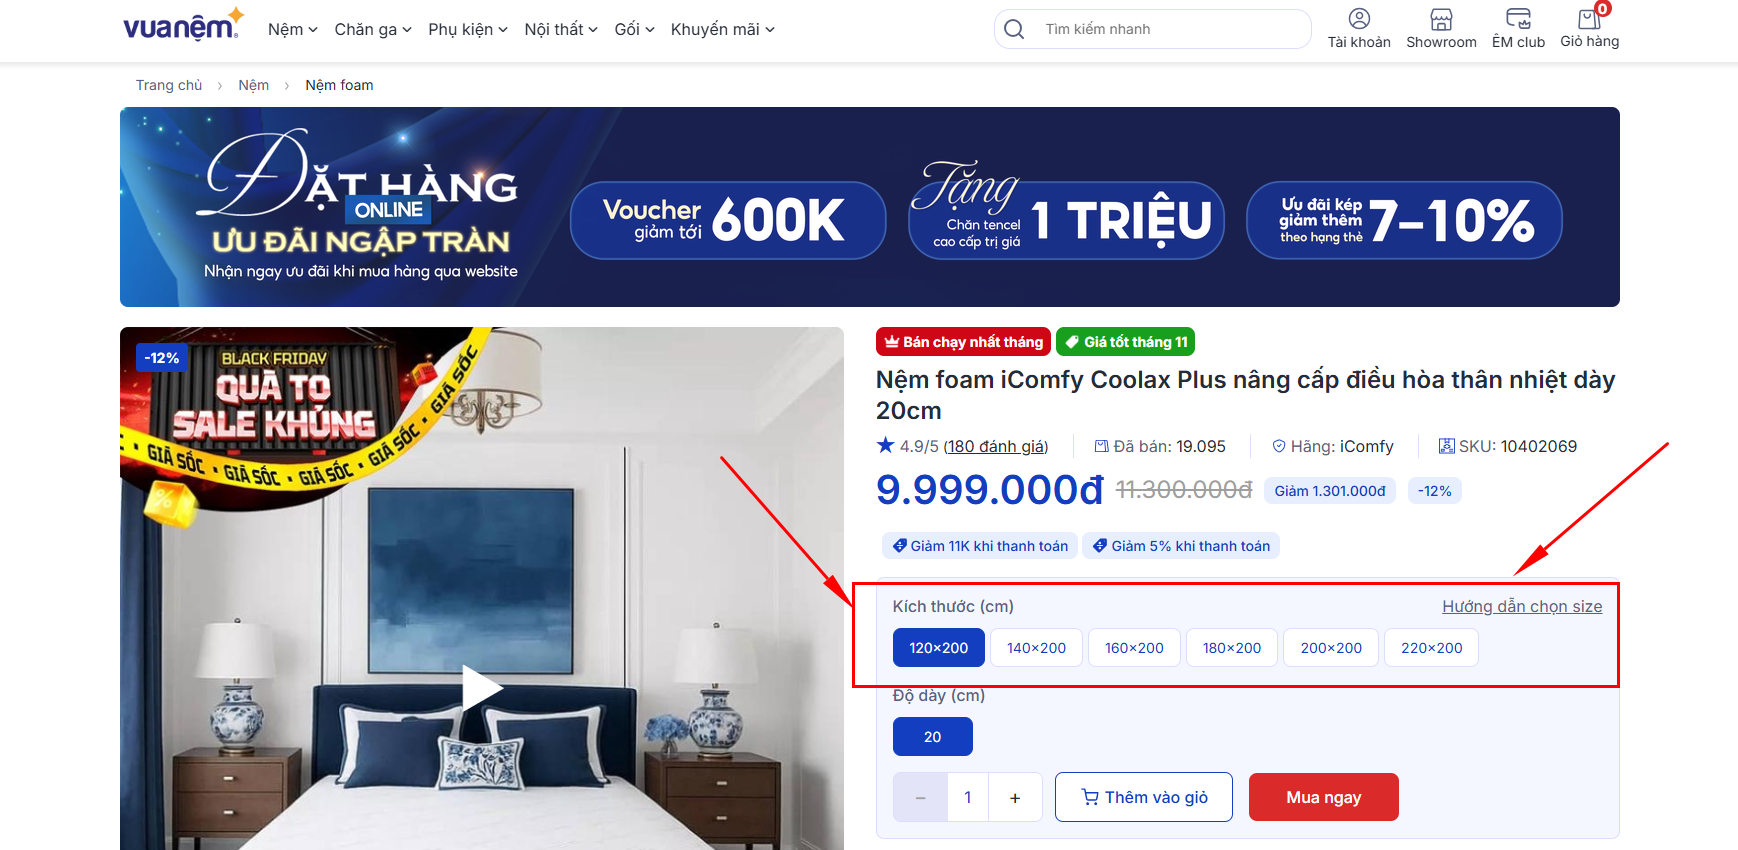Click the search magnifier icon

(x=1014, y=29)
